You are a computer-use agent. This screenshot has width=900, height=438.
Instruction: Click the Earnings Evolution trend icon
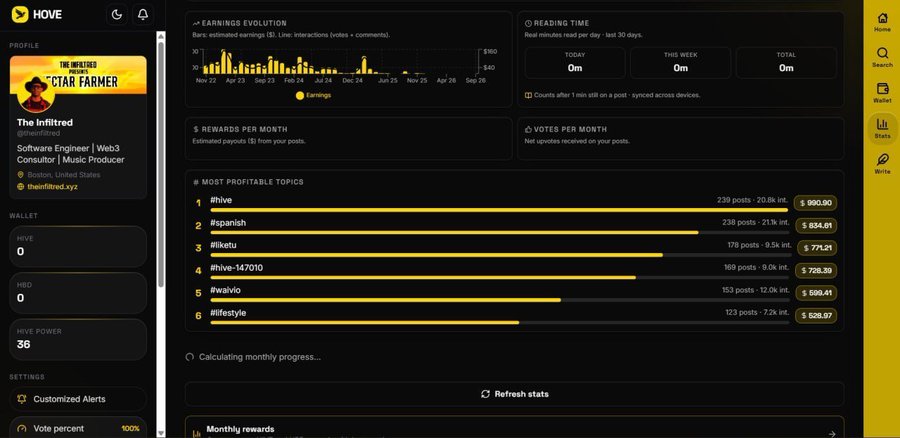pyautogui.click(x=196, y=24)
